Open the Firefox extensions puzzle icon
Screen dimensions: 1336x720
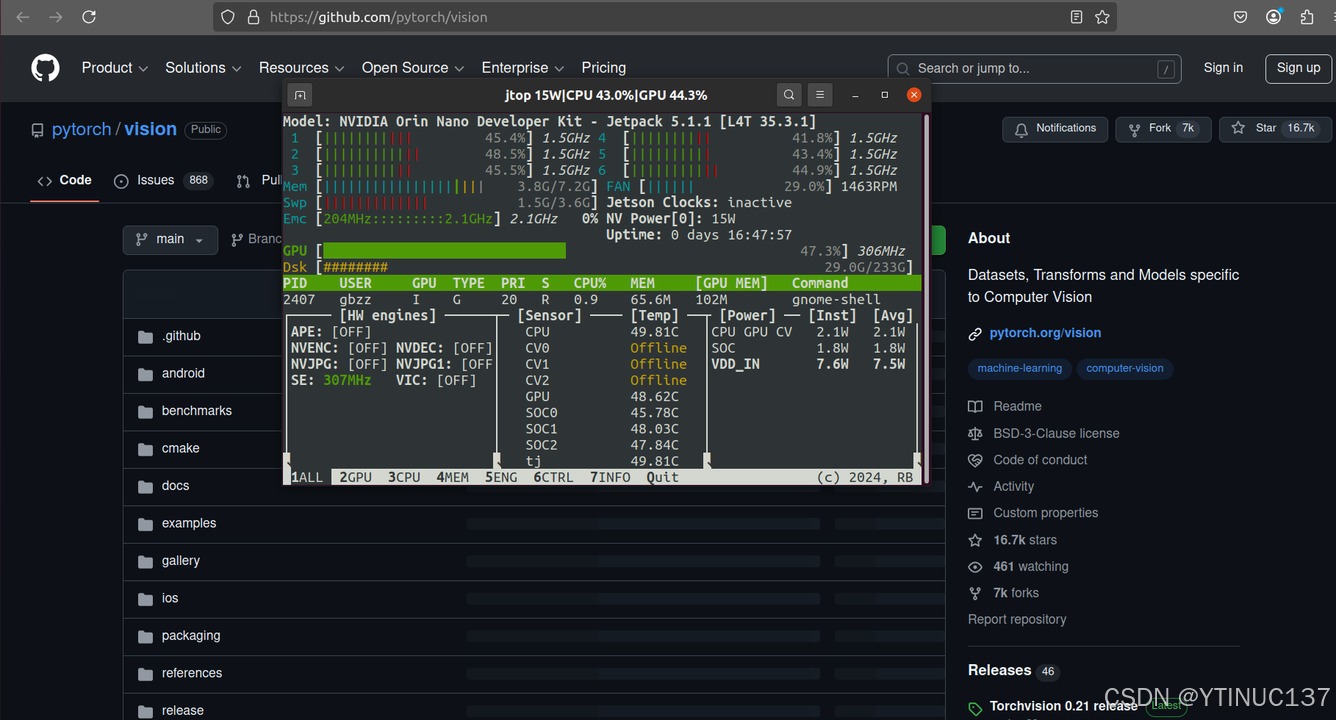(x=1307, y=17)
